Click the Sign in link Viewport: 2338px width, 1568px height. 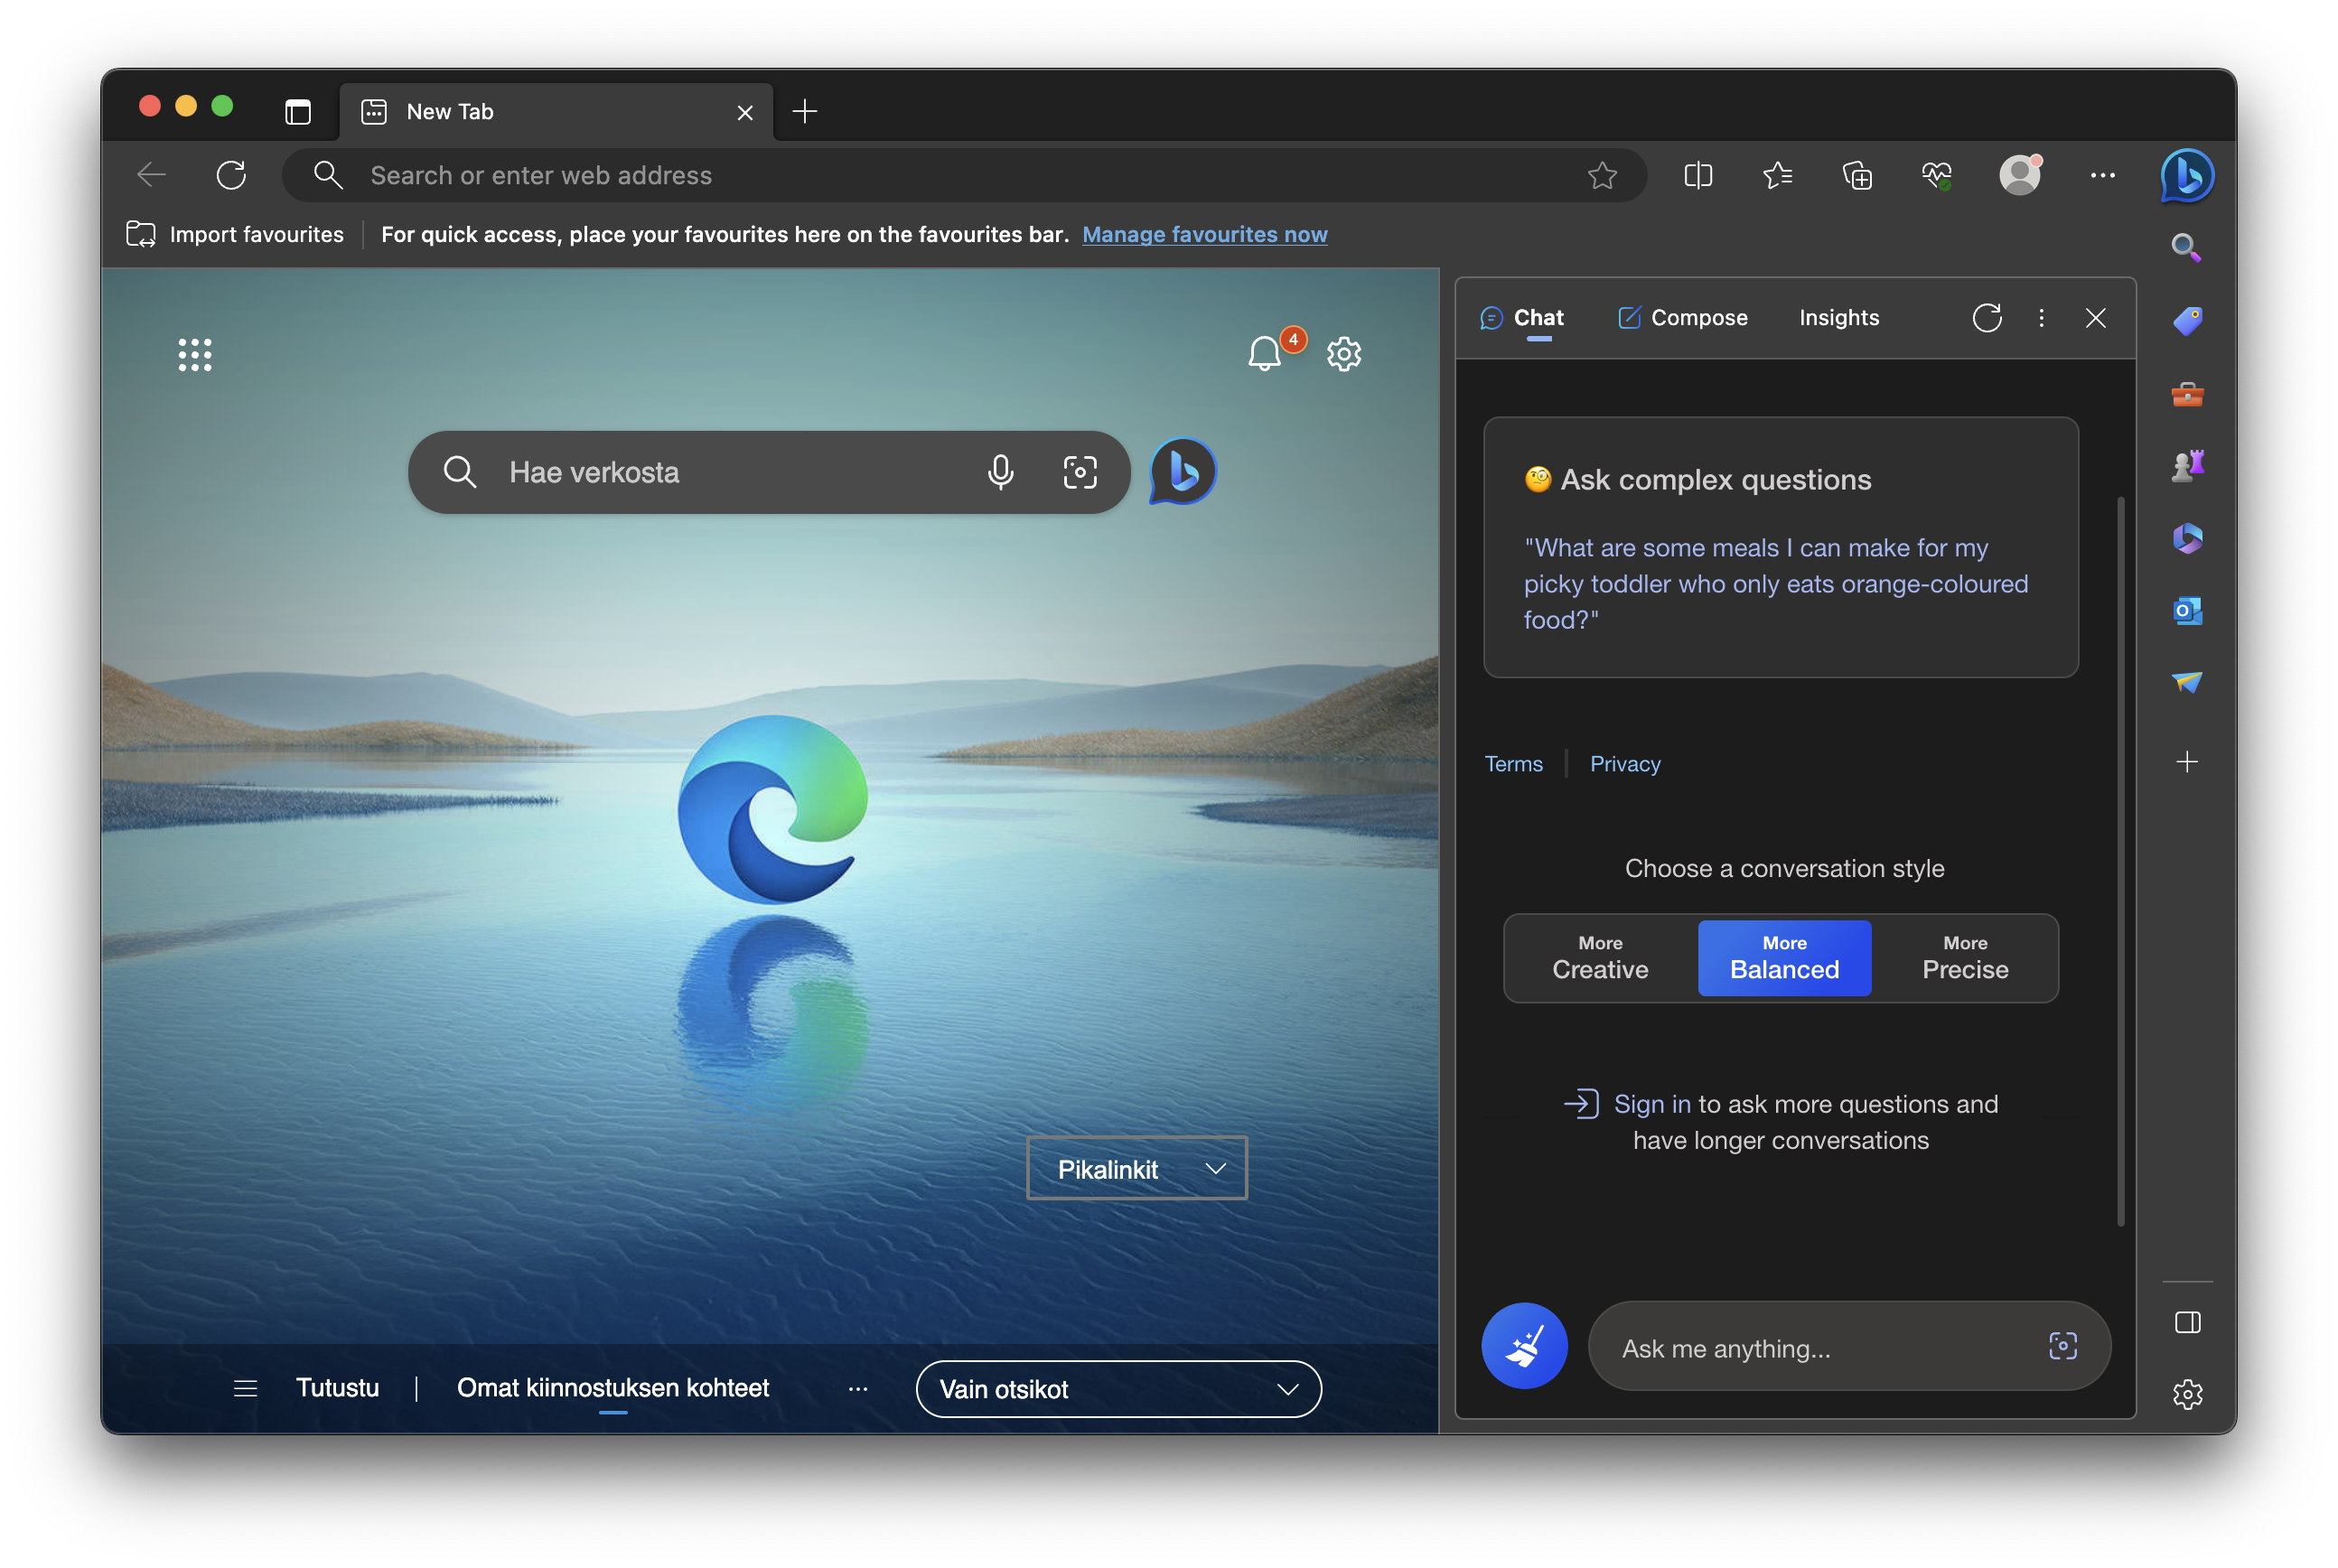point(1652,1104)
